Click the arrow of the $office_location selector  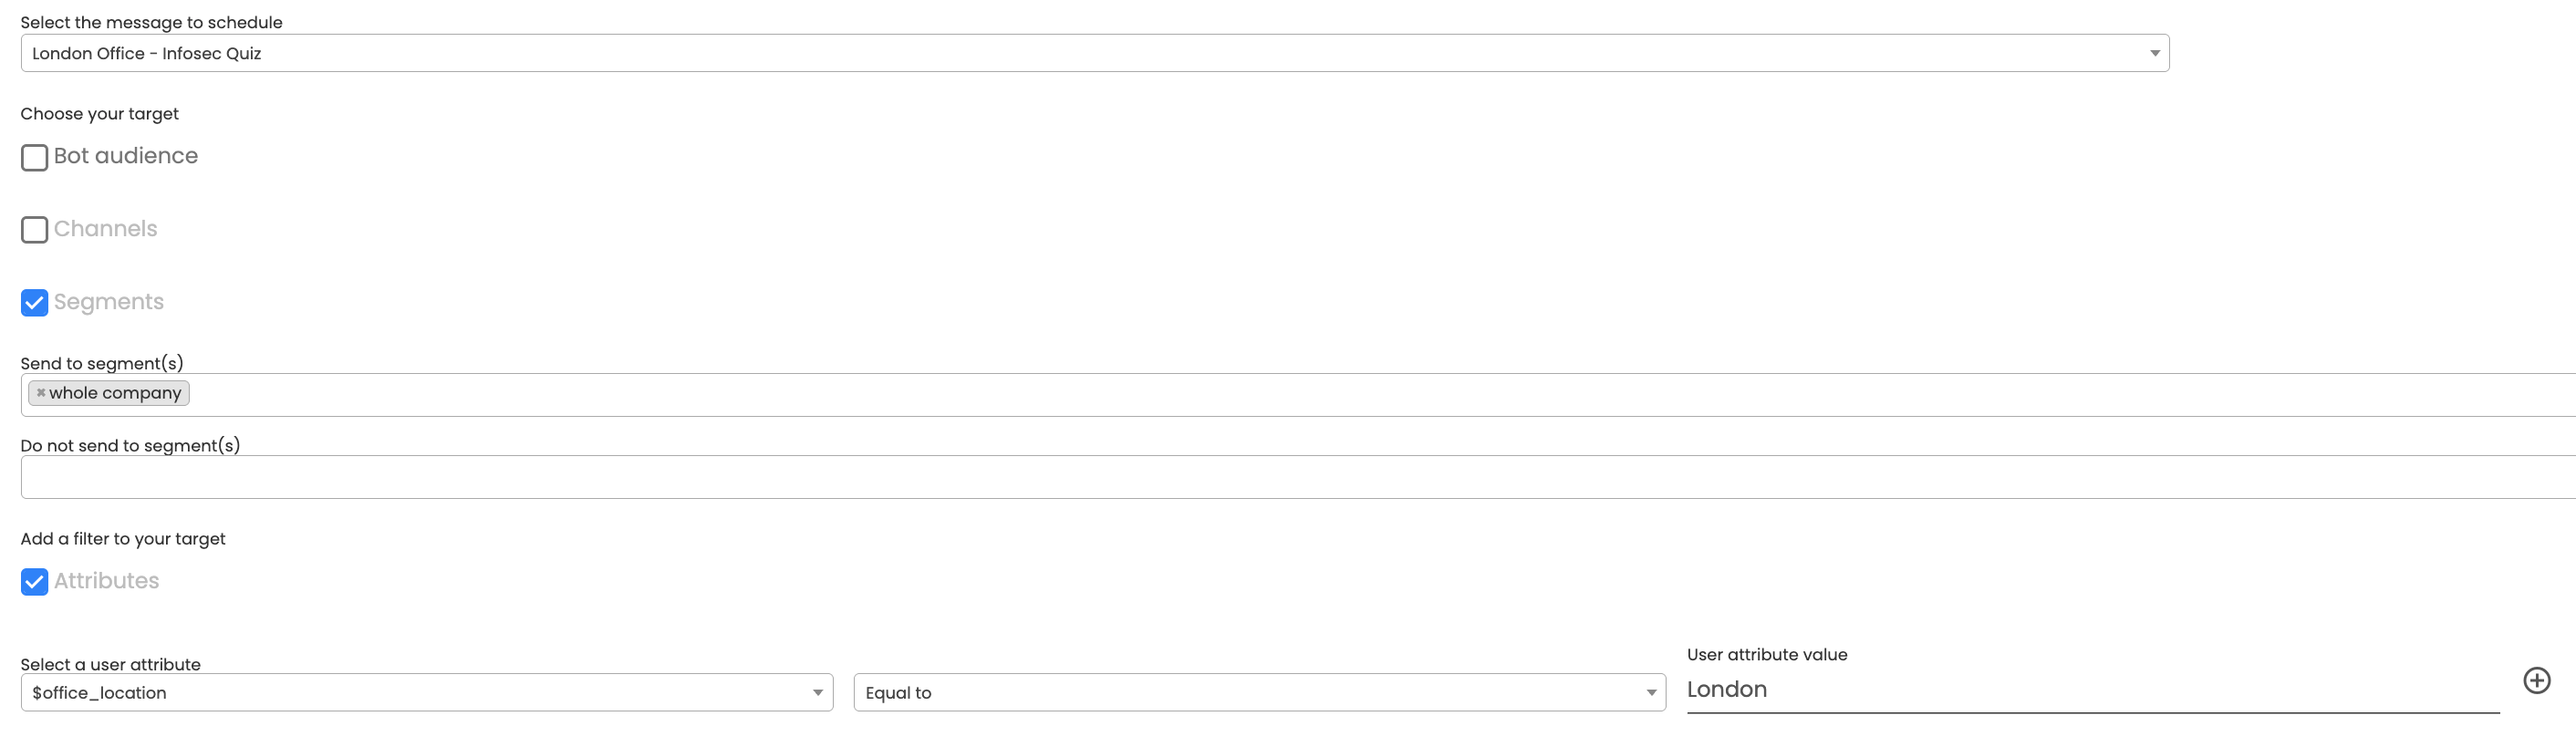point(818,693)
